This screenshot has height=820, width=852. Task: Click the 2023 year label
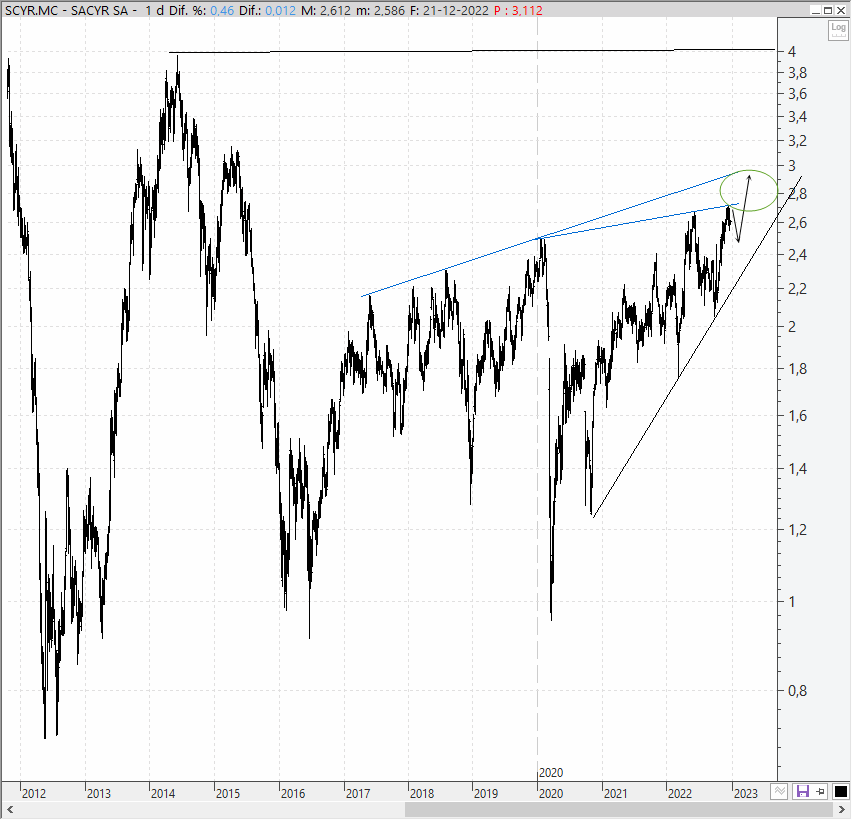point(746,793)
